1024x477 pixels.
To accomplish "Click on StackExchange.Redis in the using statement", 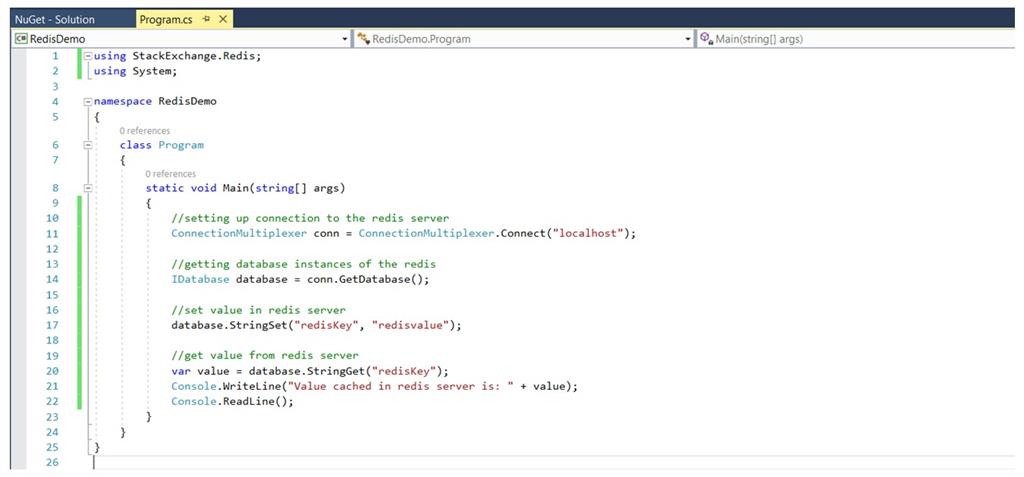I will tap(195, 56).
